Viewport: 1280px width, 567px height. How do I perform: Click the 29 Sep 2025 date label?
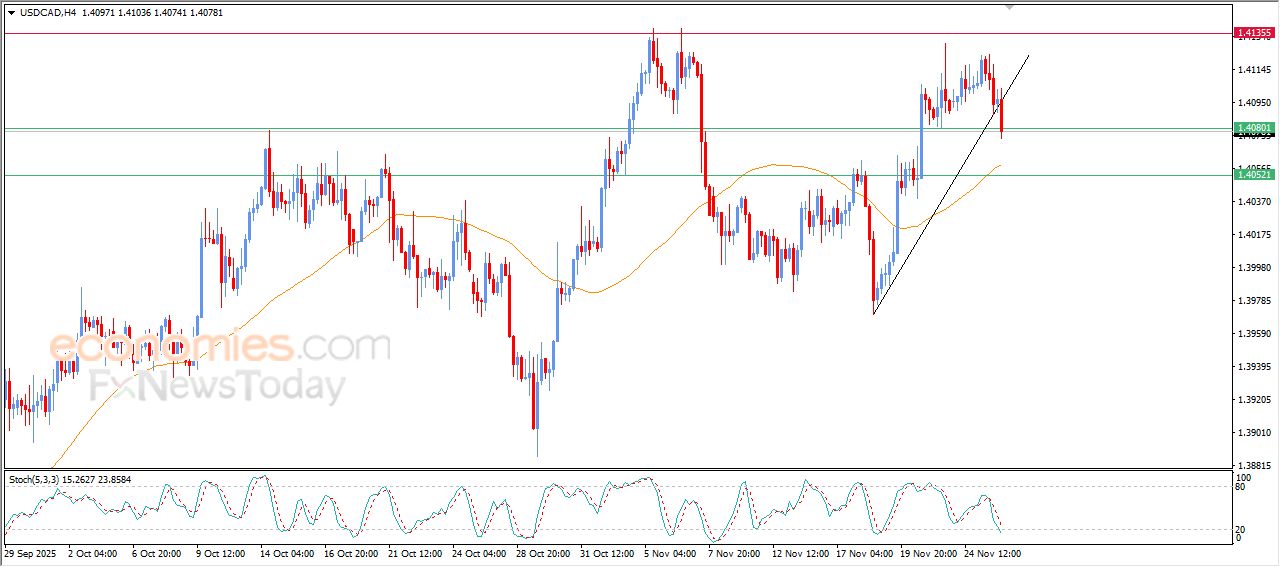(28, 552)
